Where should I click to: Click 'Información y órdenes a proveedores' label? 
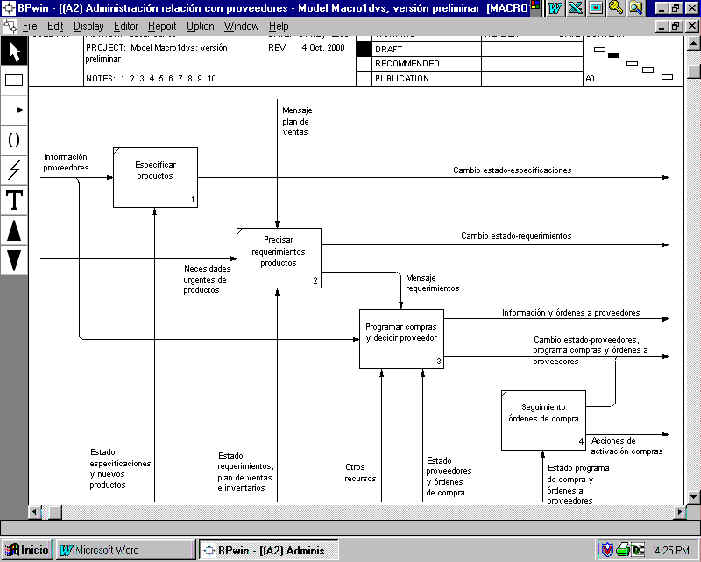coord(571,313)
